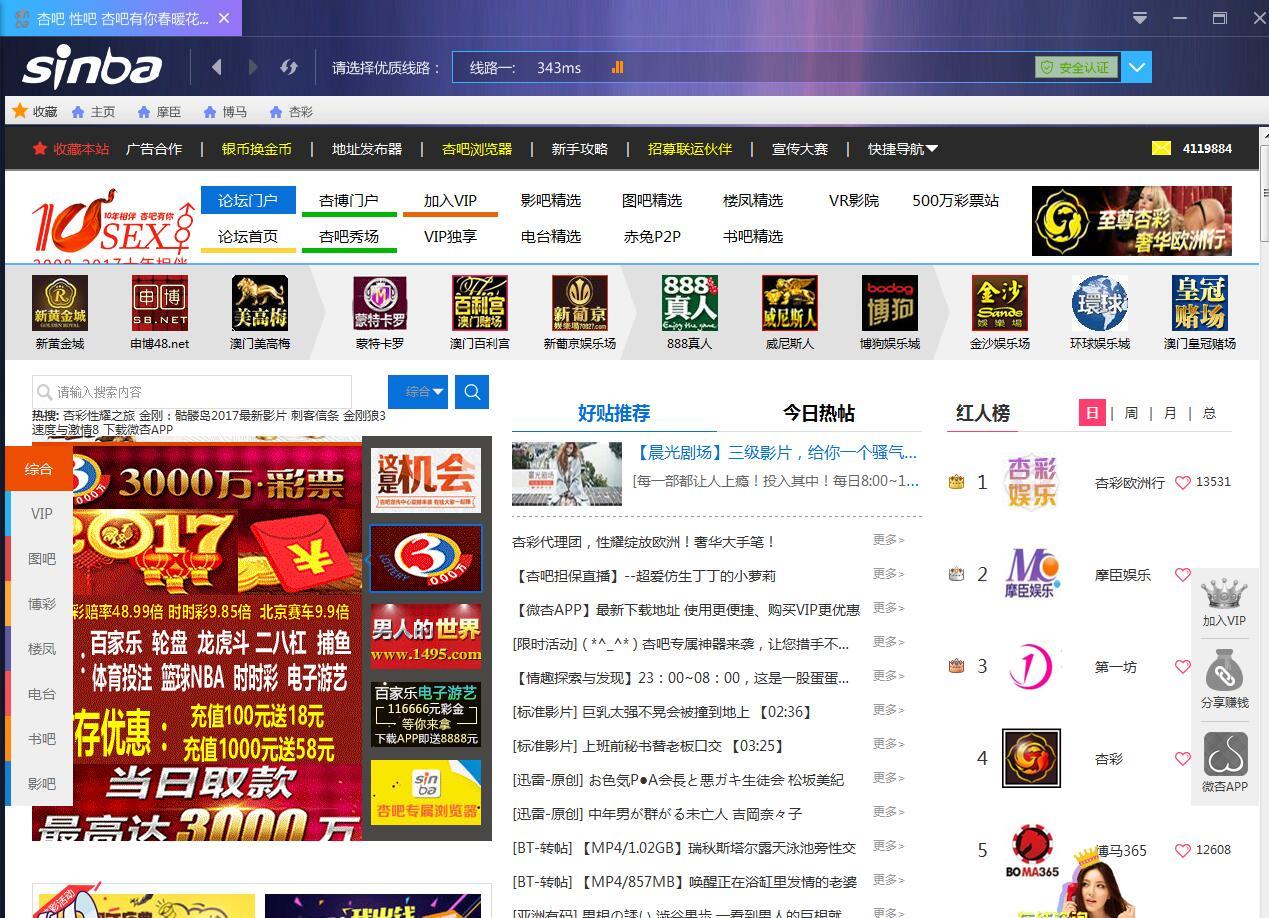This screenshot has height=918, width=1269.
Task: Click the browser forward arrow
Action: click(x=253, y=67)
